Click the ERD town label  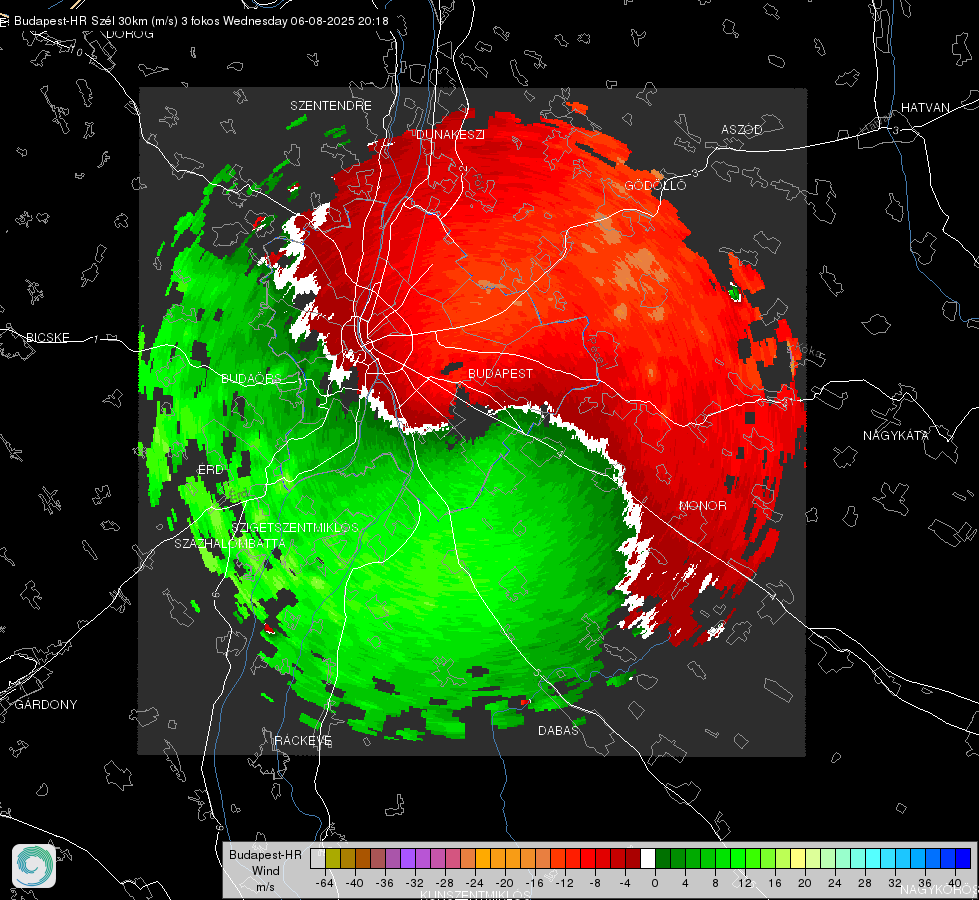click(210, 470)
